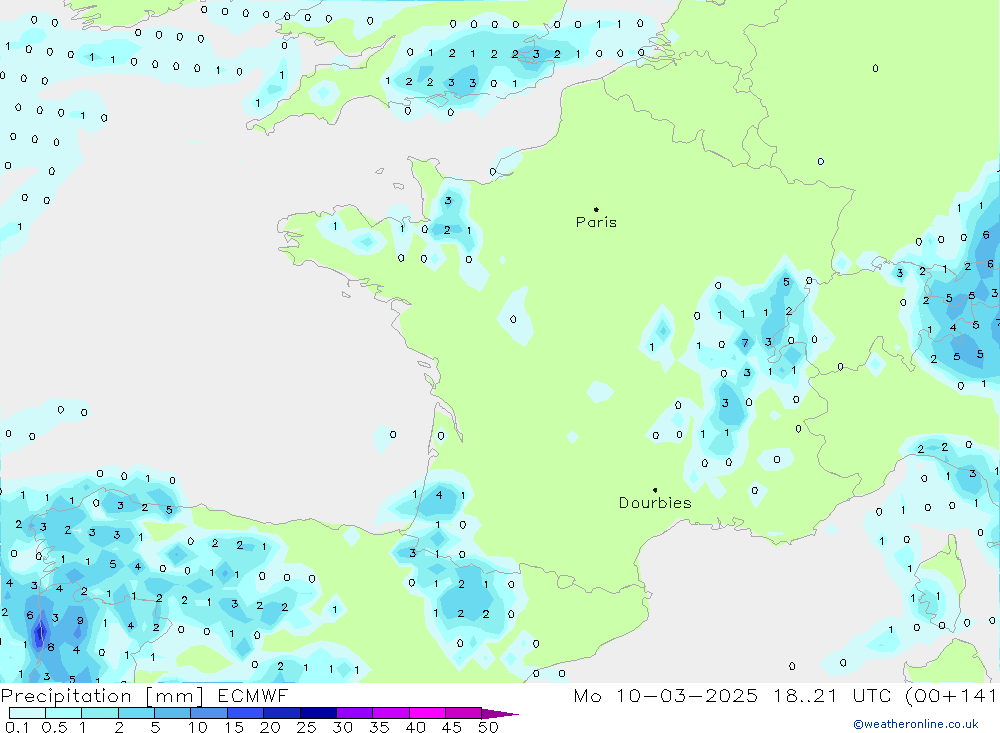Click the ECMWF model label
This screenshot has width=1000, height=733.
point(253,695)
